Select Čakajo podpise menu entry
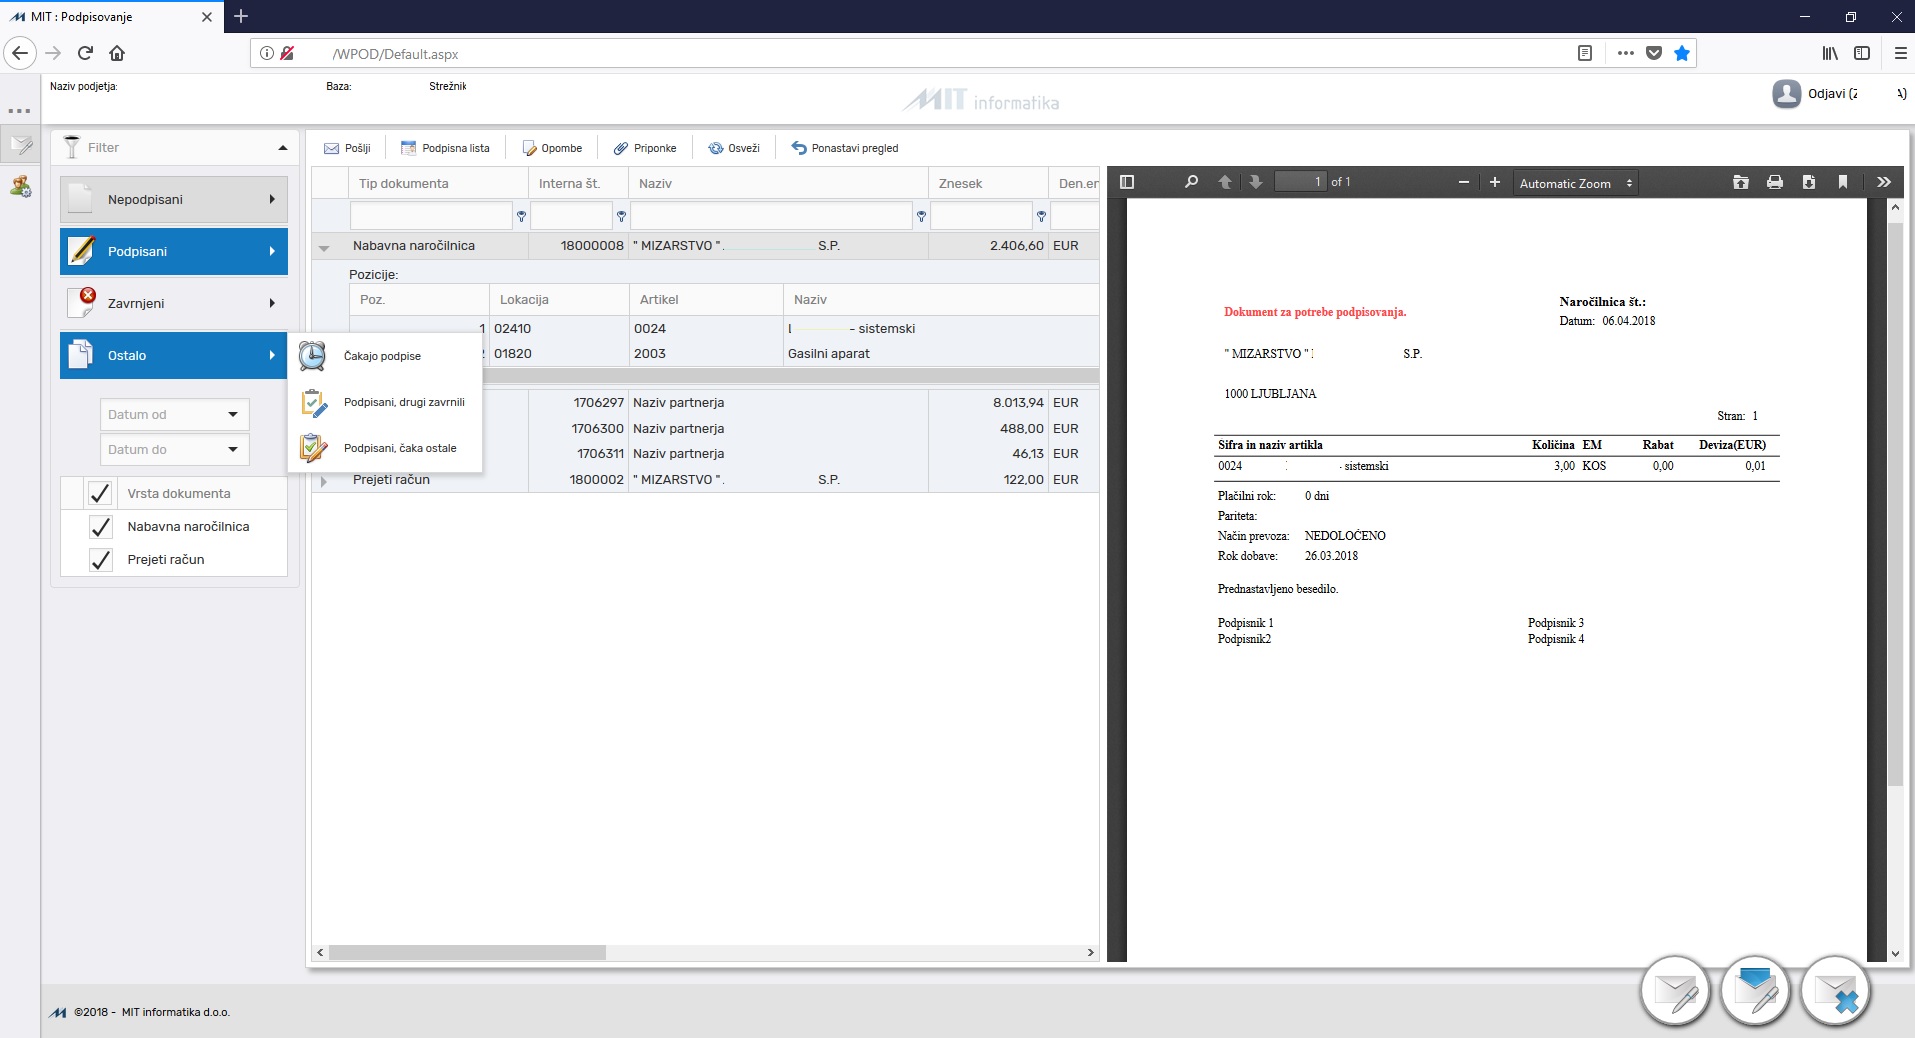Viewport: 1915px width, 1038px height. click(384, 356)
